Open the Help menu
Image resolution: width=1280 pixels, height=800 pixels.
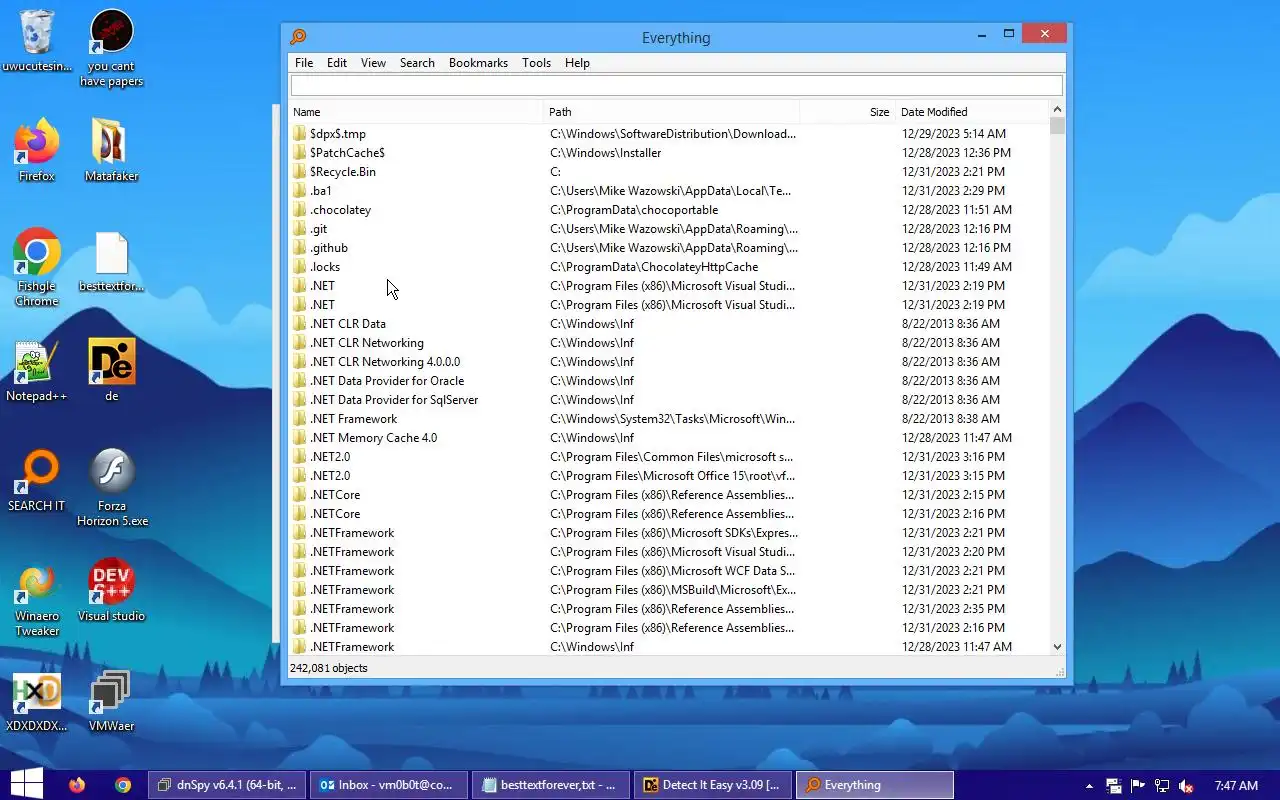tap(577, 62)
